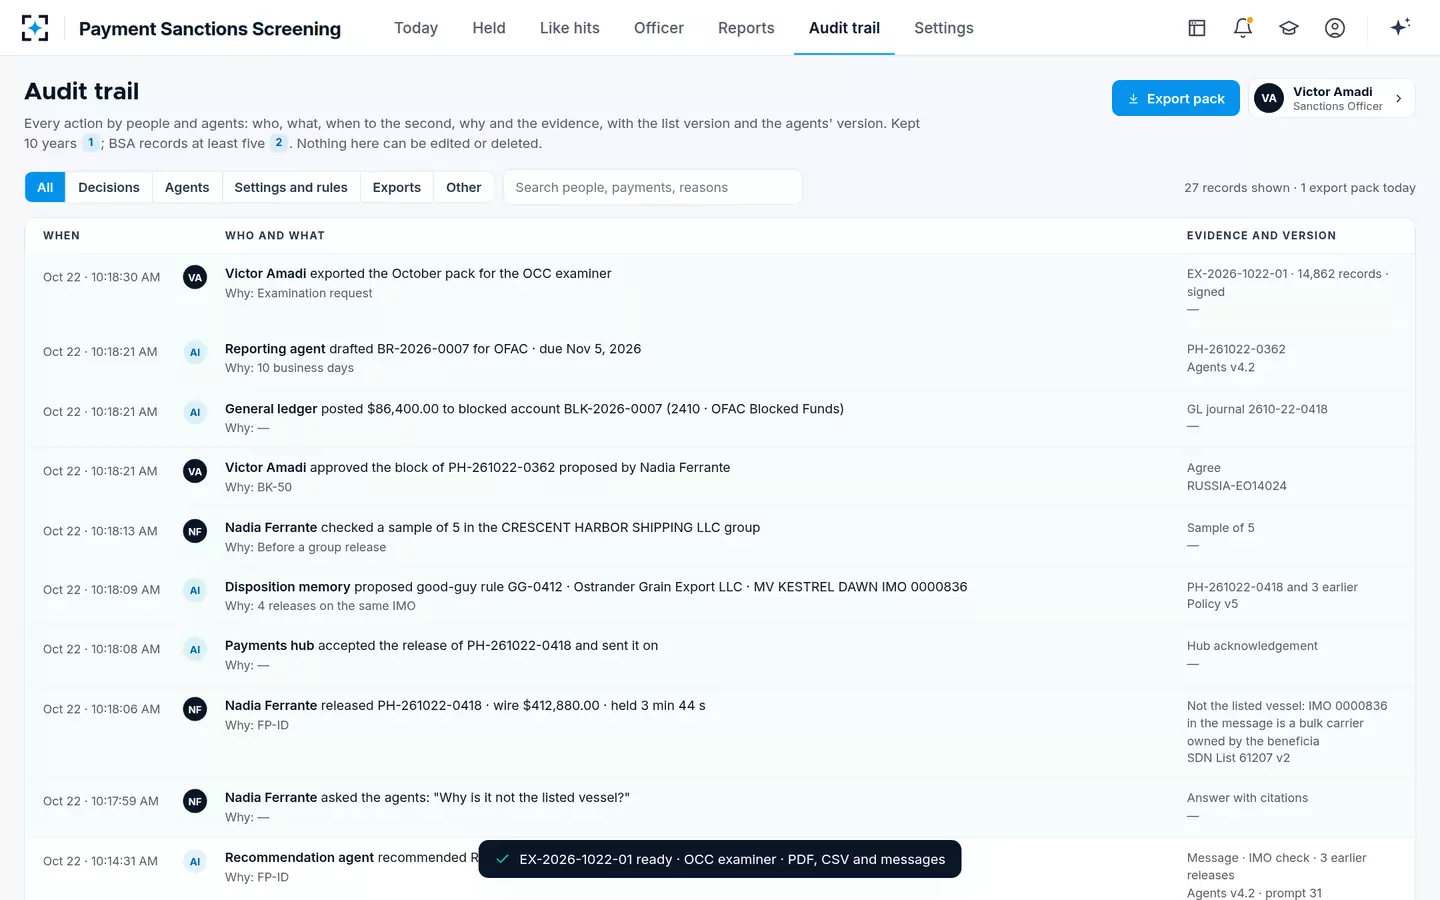1440x900 pixels.
Task: Click the 'Sample of 5' evidence text
Action: (1221, 528)
